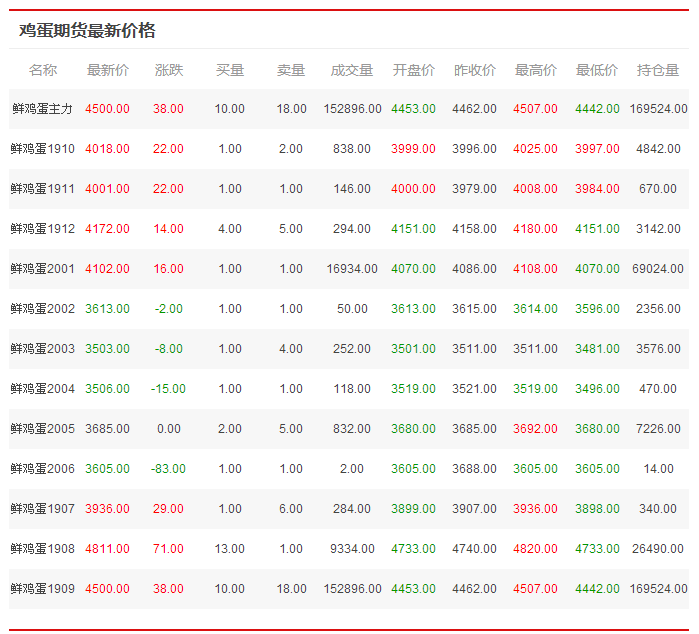Click latest price 4172.00 for 鲜鸡蛋1912

(x=107, y=229)
